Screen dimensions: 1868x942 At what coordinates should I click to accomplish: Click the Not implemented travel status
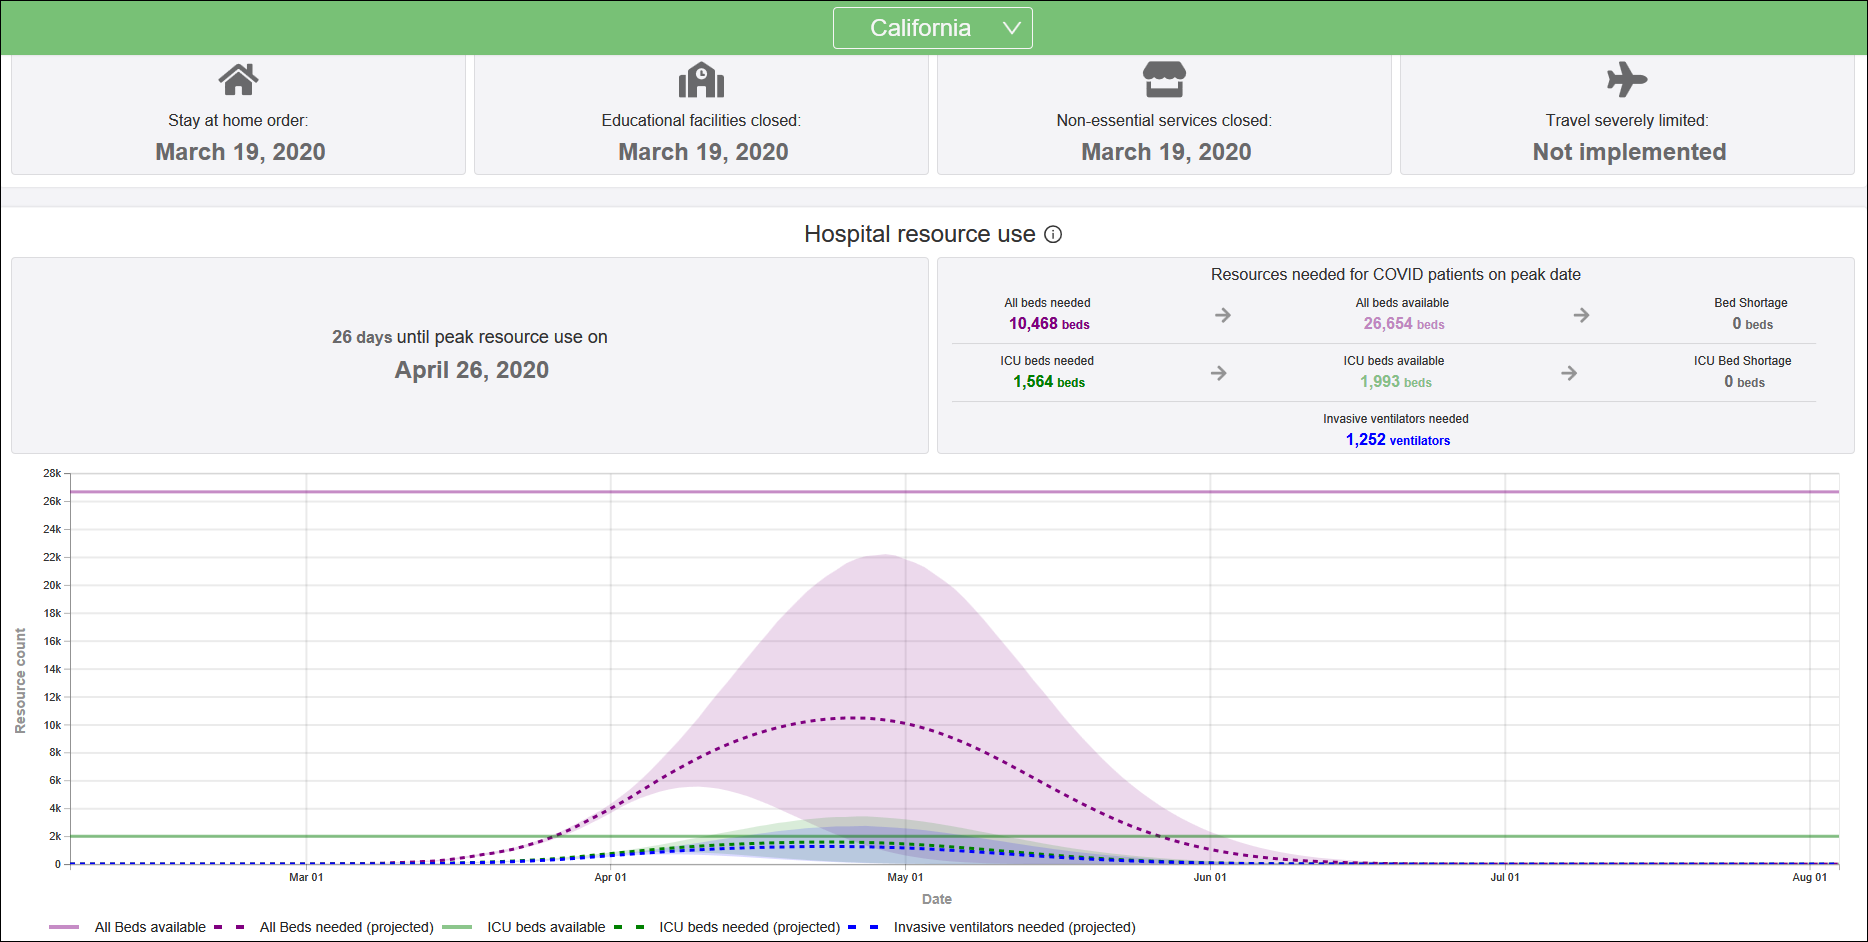pos(1629,152)
